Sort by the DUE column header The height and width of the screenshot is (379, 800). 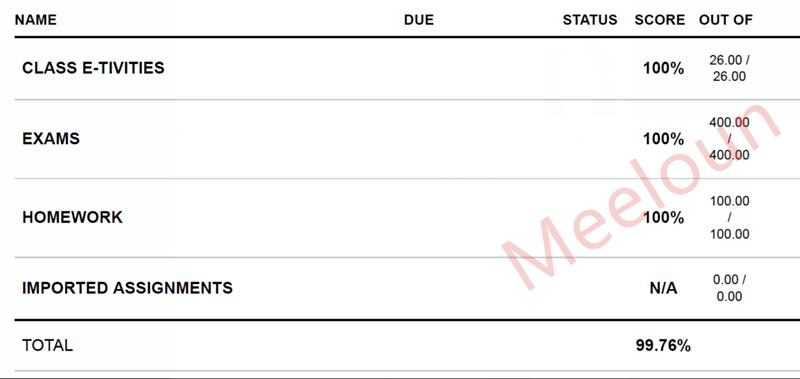pyautogui.click(x=419, y=20)
